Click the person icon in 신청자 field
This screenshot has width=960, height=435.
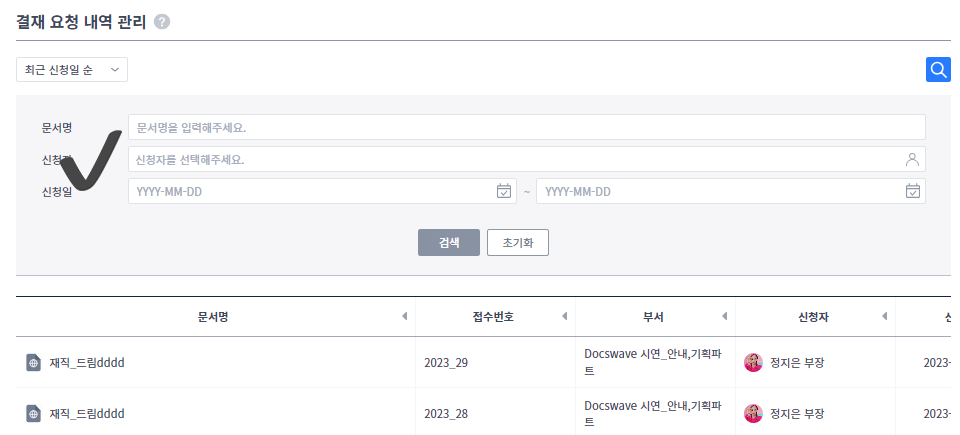tap(912, 159)
